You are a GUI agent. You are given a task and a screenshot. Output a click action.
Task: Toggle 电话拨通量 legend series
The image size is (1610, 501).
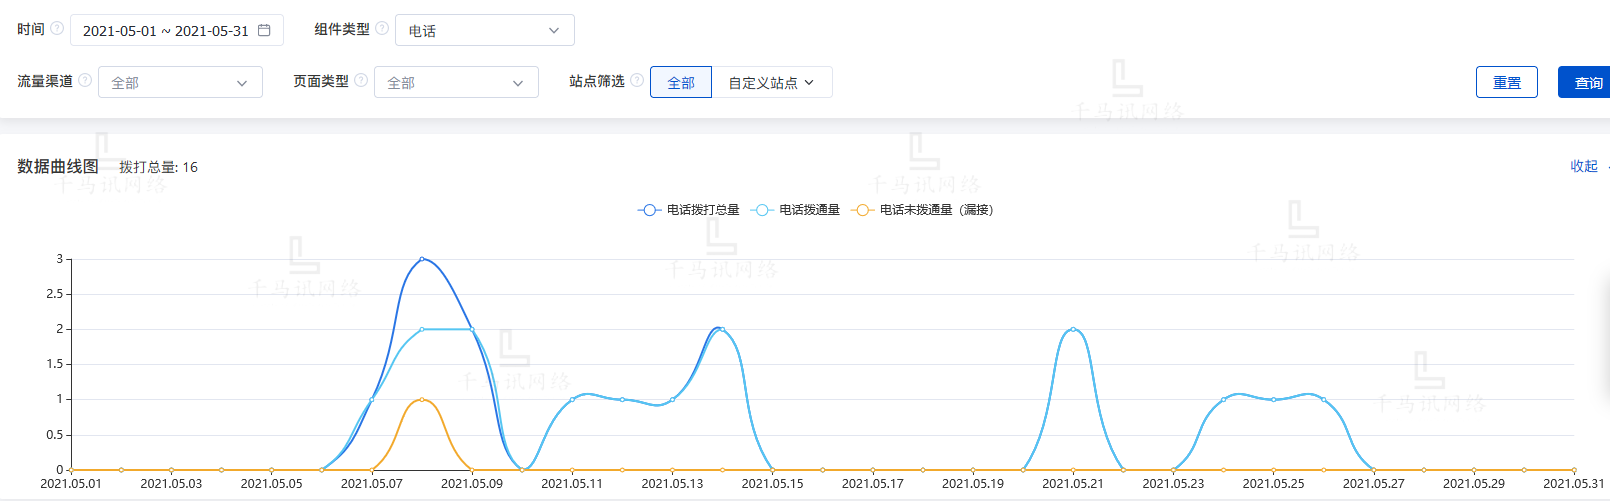(x=797, y=210)
